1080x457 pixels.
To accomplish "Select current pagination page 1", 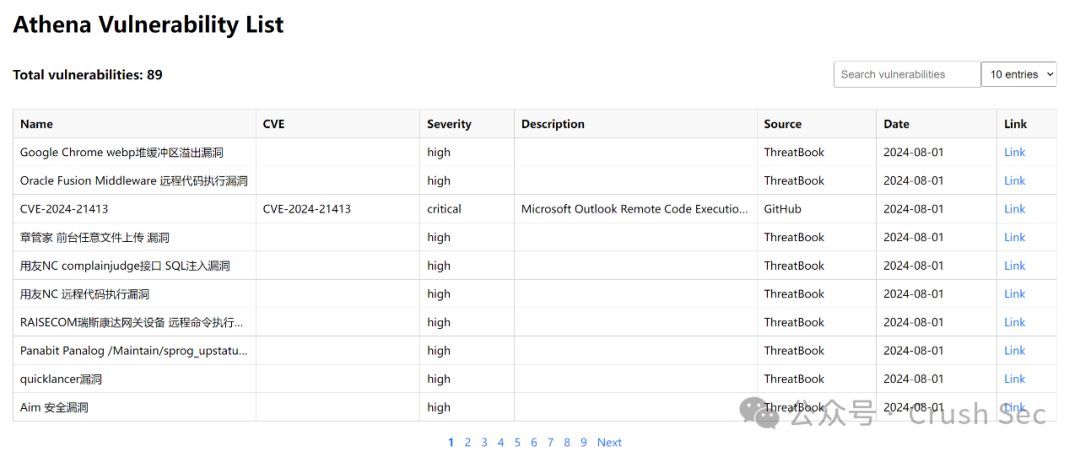I will (x=451, y=443).
